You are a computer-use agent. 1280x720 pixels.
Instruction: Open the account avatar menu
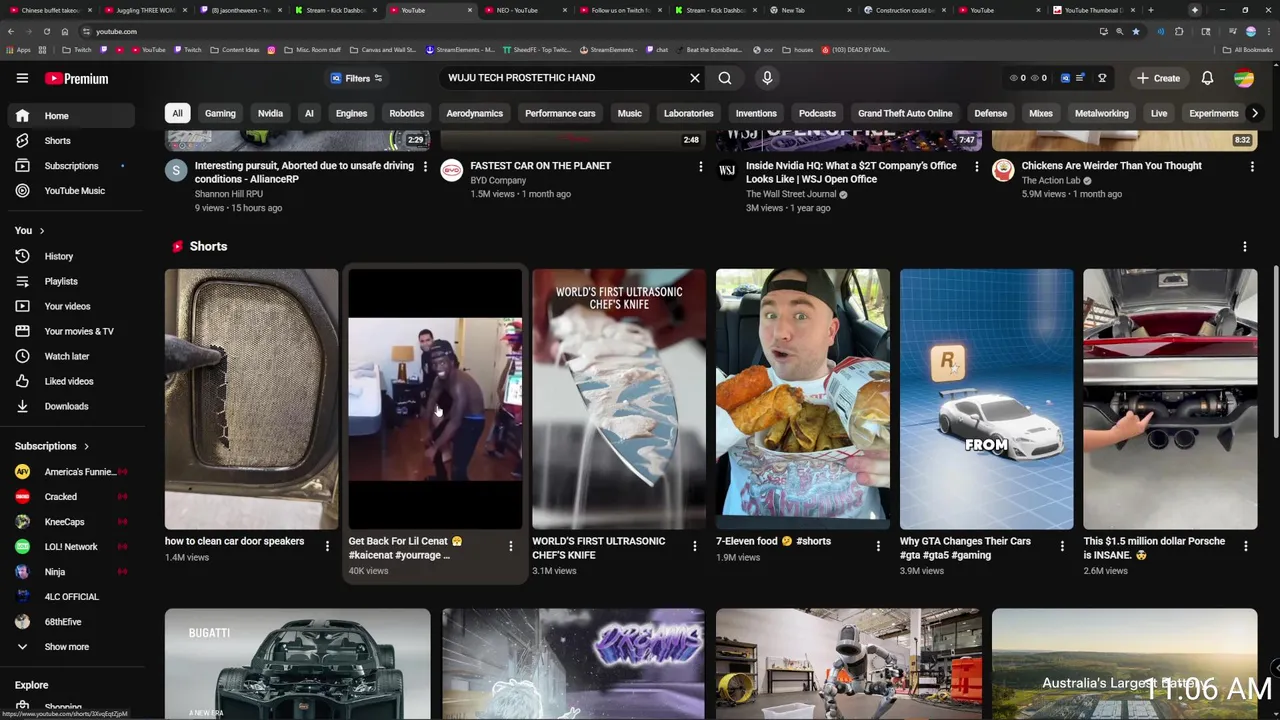pos(1244,78)
